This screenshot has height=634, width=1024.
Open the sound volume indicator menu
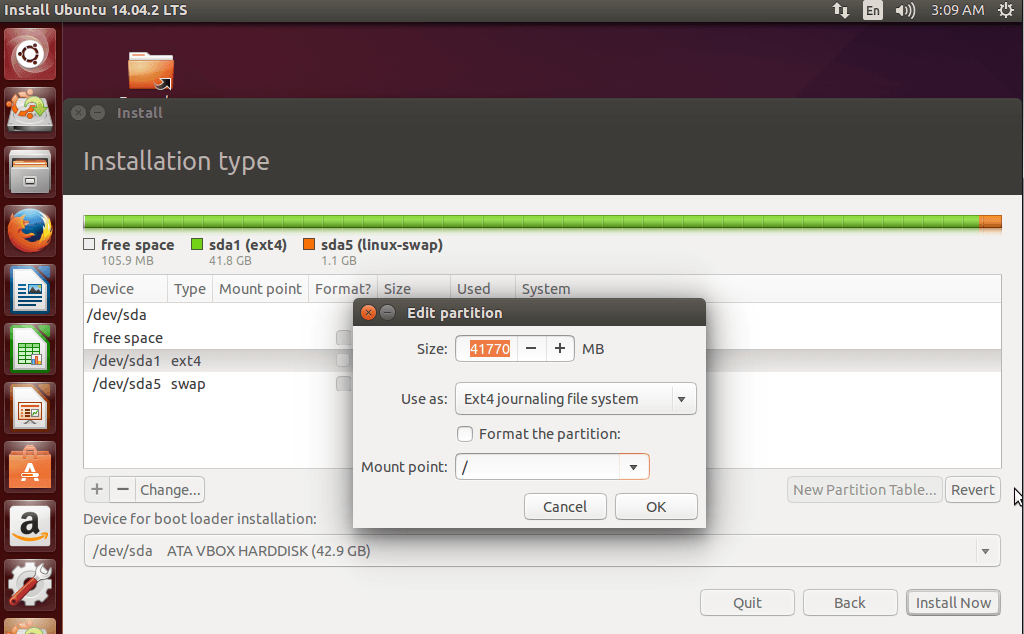click(x=906, y=11)
